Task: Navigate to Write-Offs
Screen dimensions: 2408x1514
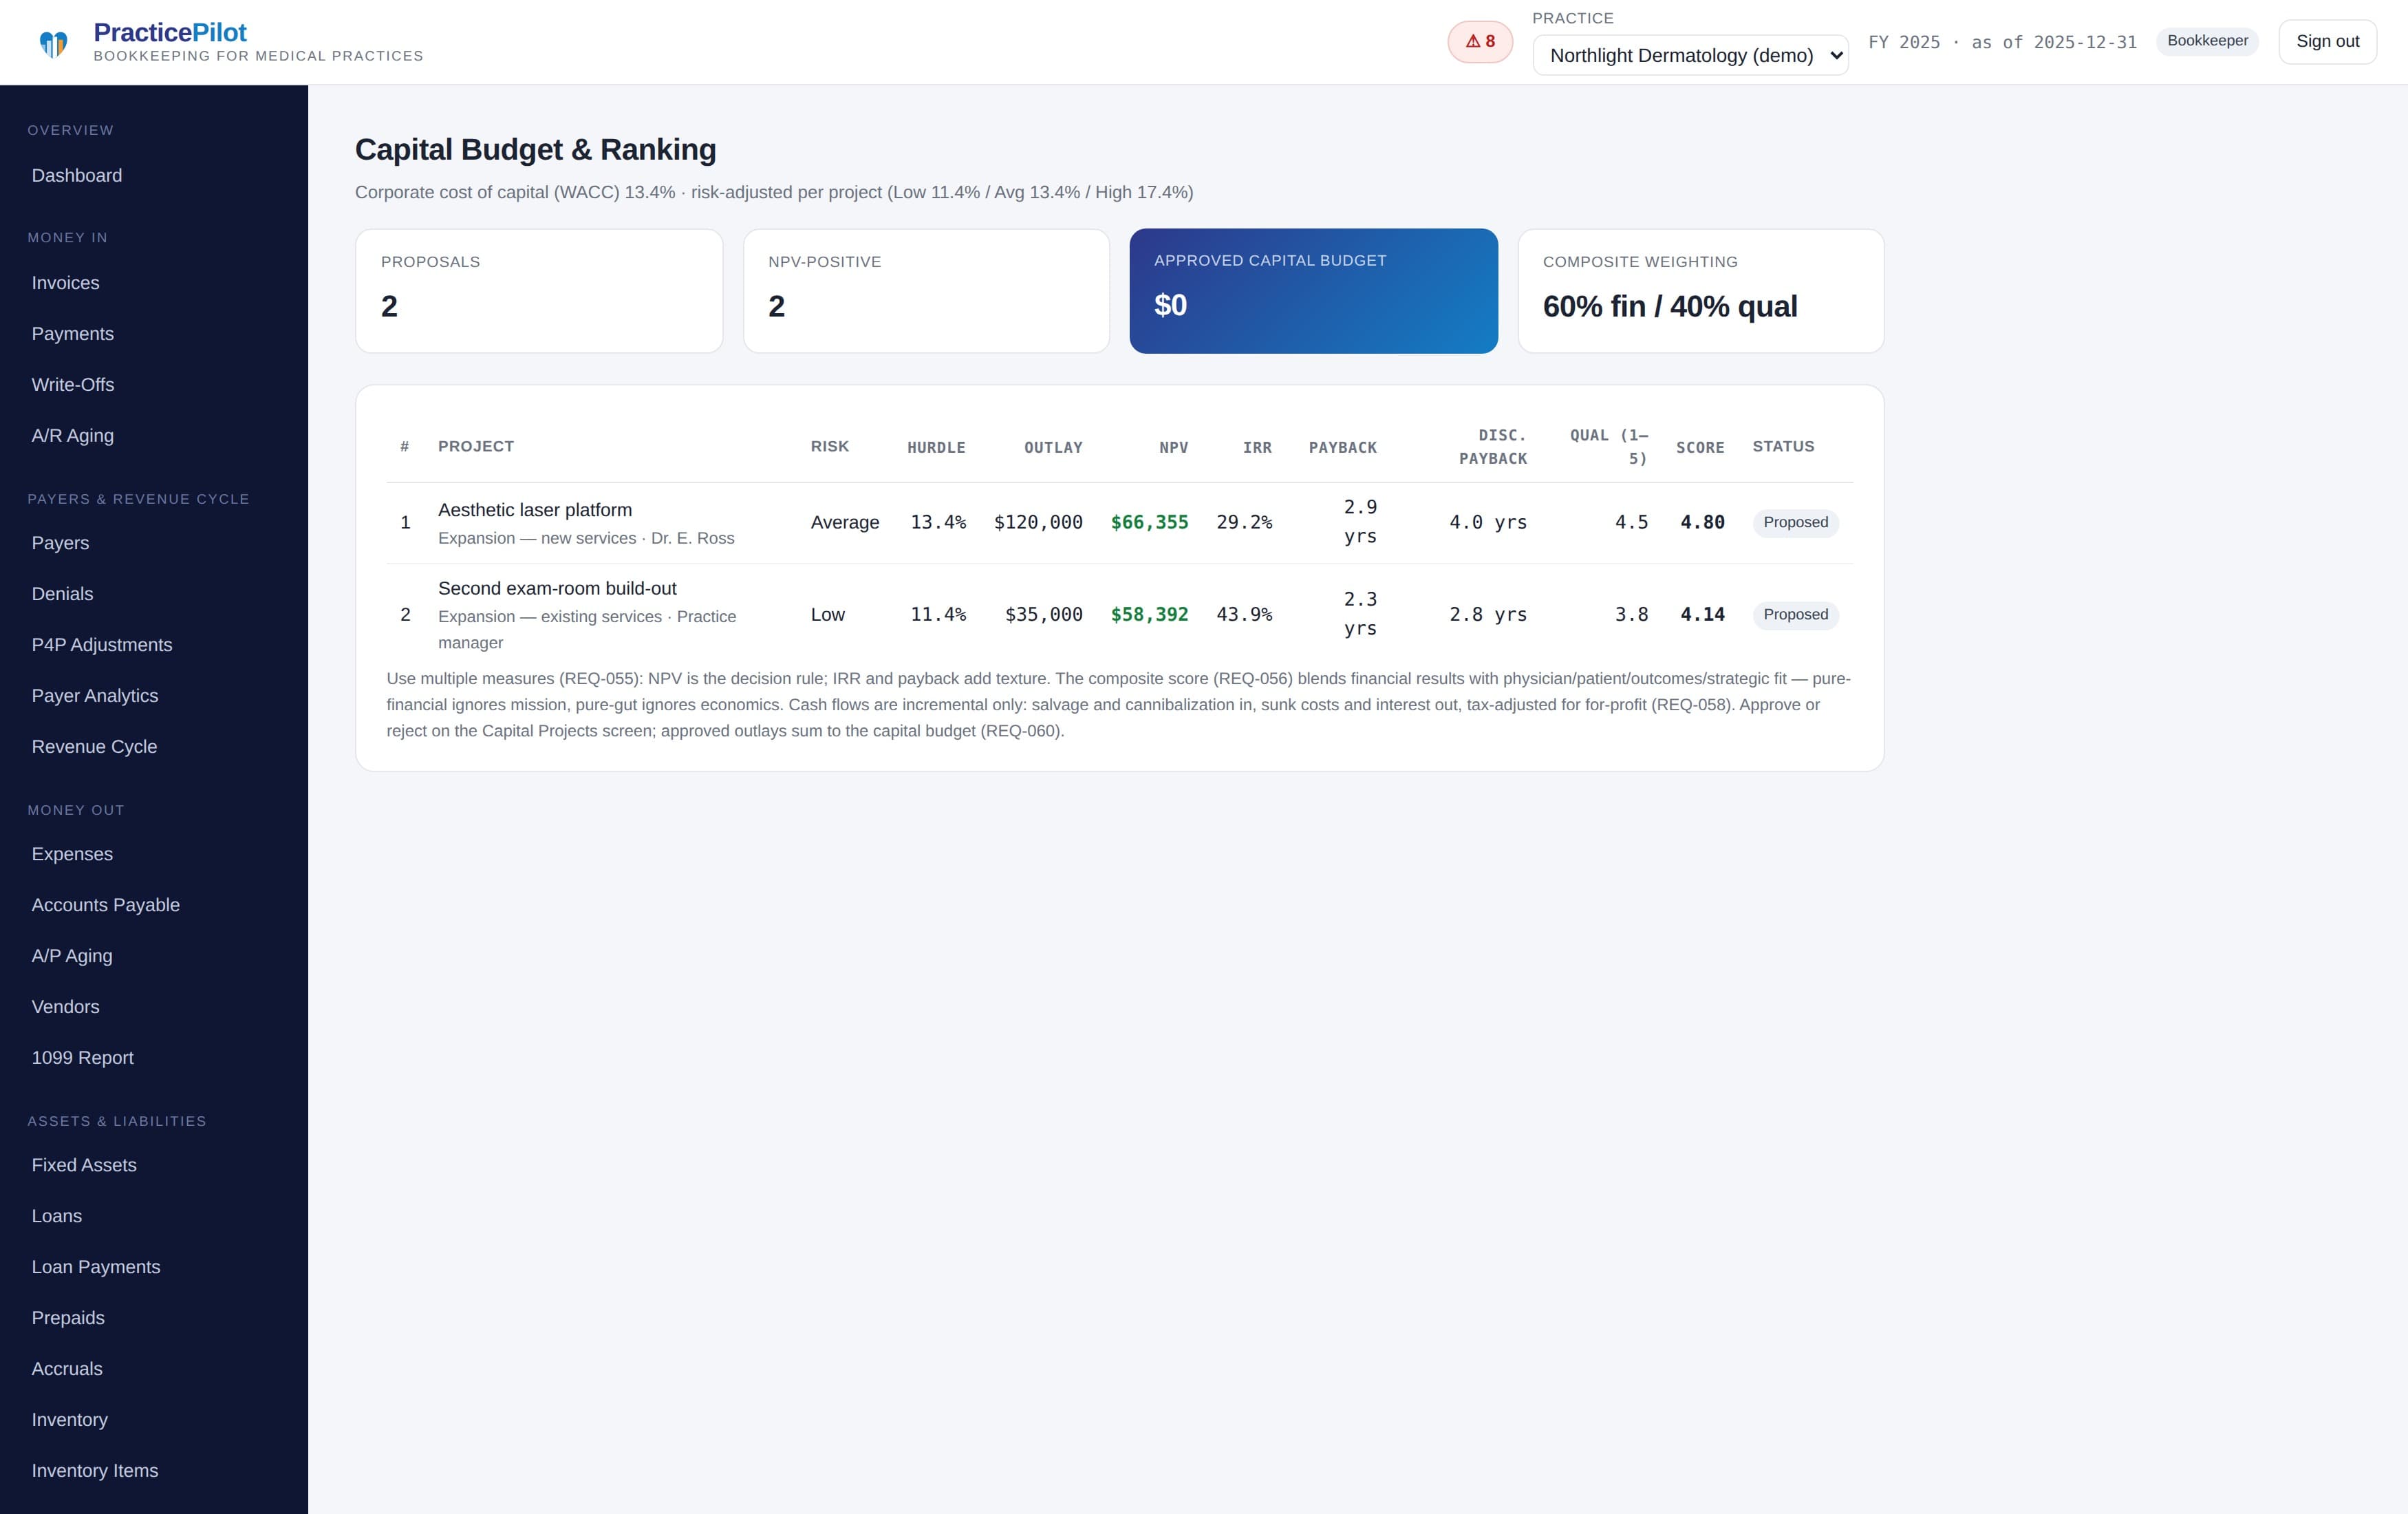Action: point(73,385)
